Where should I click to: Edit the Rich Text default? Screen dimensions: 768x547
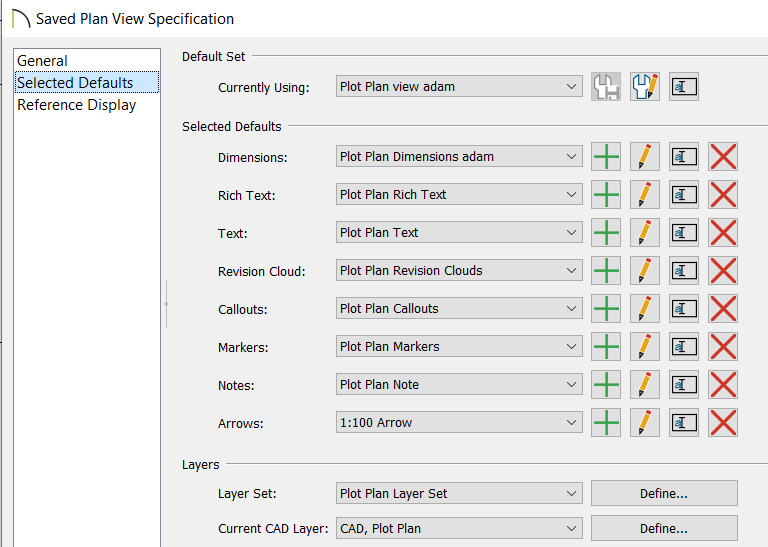645,195
